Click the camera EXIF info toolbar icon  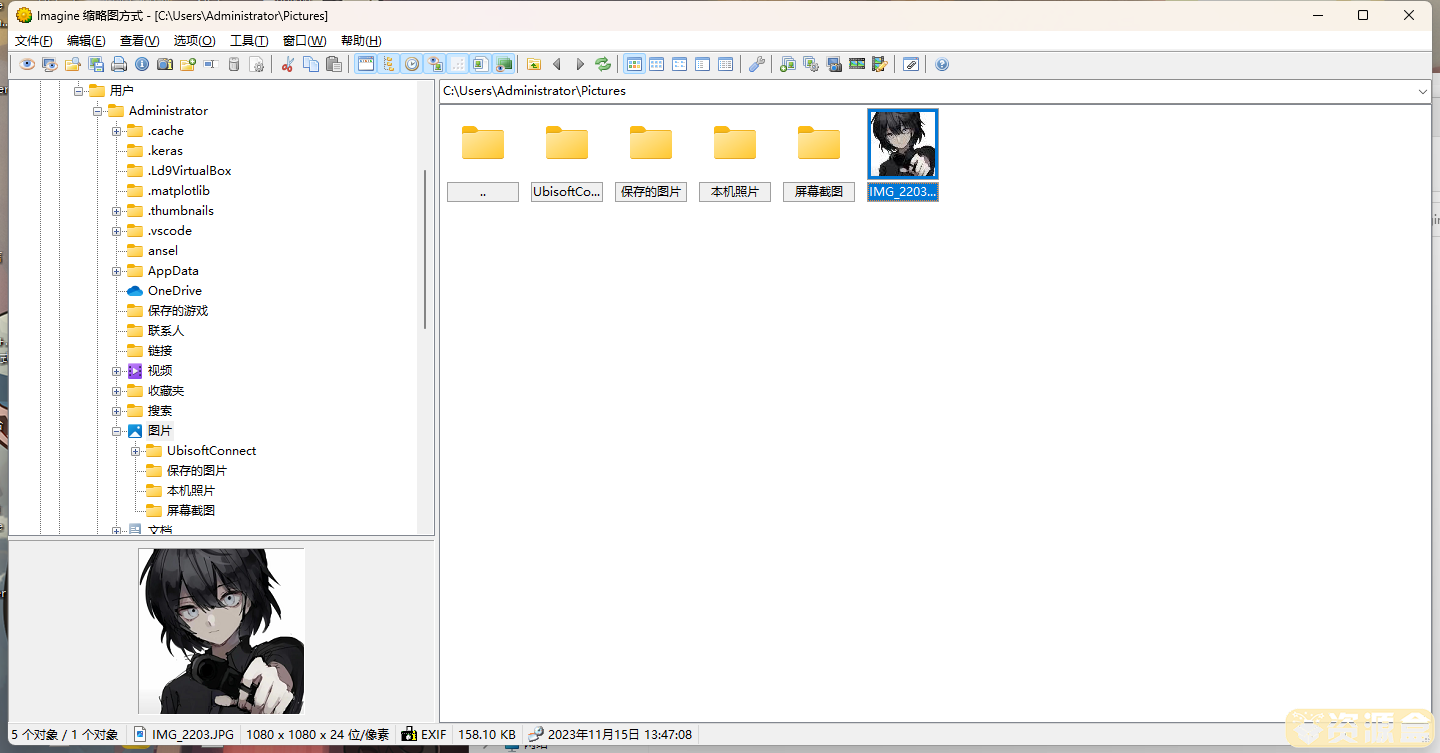[165, 64]
